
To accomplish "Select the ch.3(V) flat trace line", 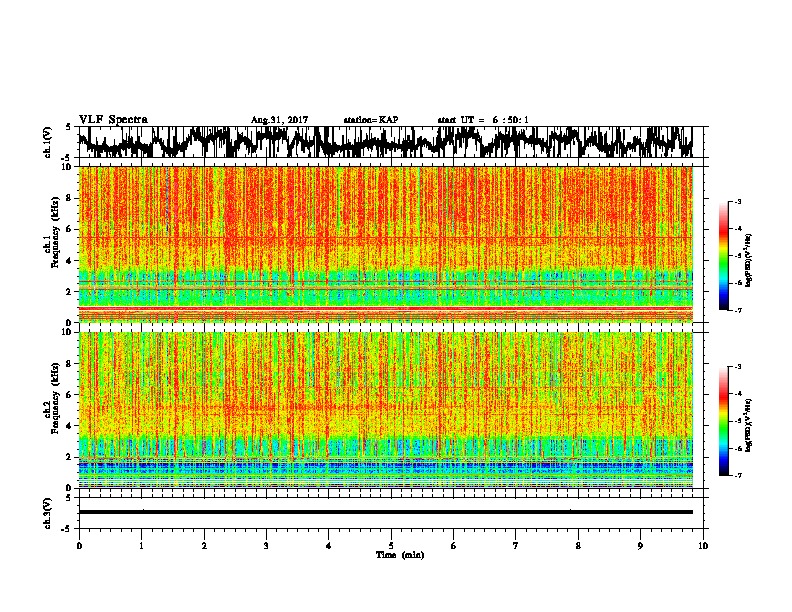I will pos(386,512).
